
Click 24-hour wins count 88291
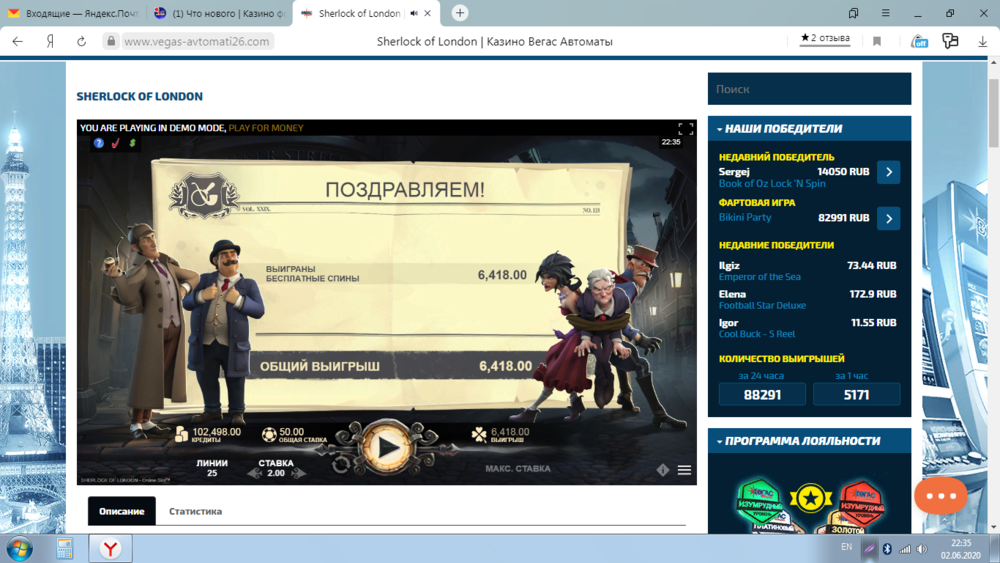(x=762, y=395)
